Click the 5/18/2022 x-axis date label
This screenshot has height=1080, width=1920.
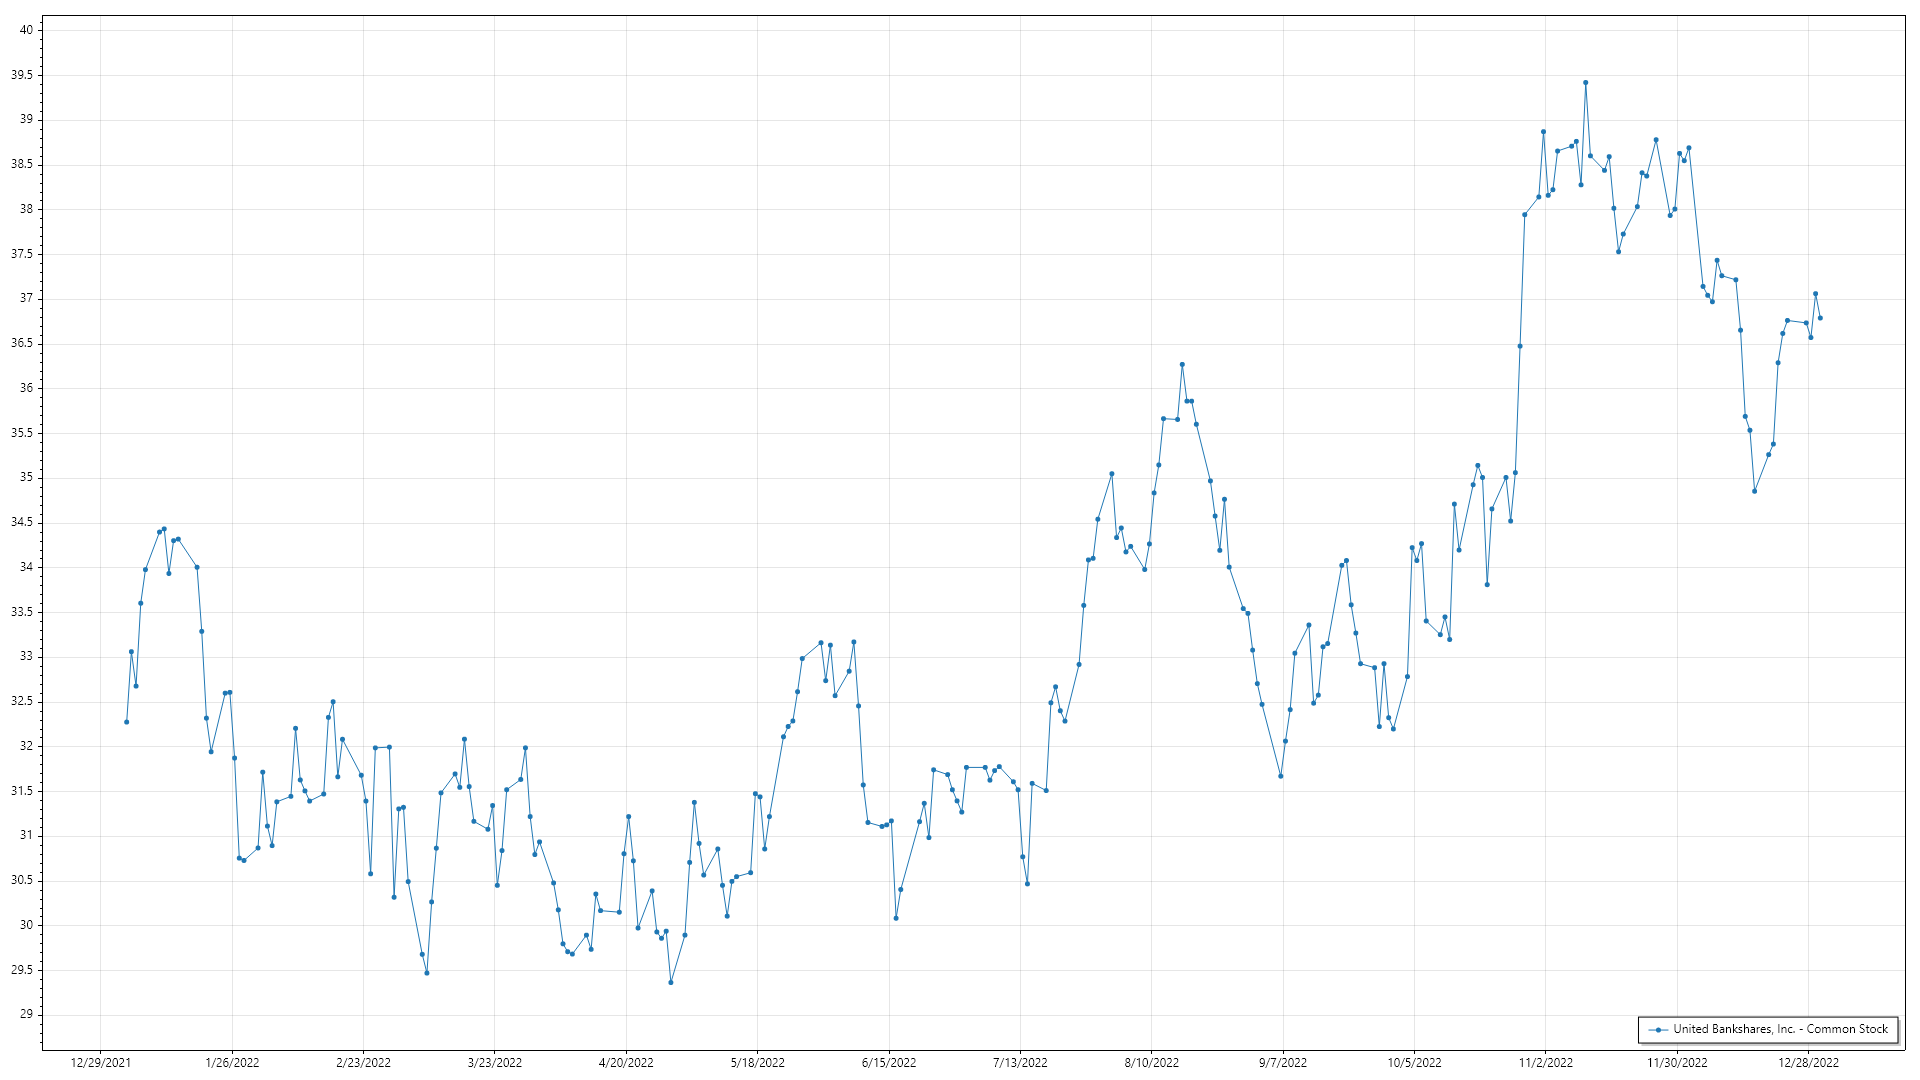click(758, 1062)
